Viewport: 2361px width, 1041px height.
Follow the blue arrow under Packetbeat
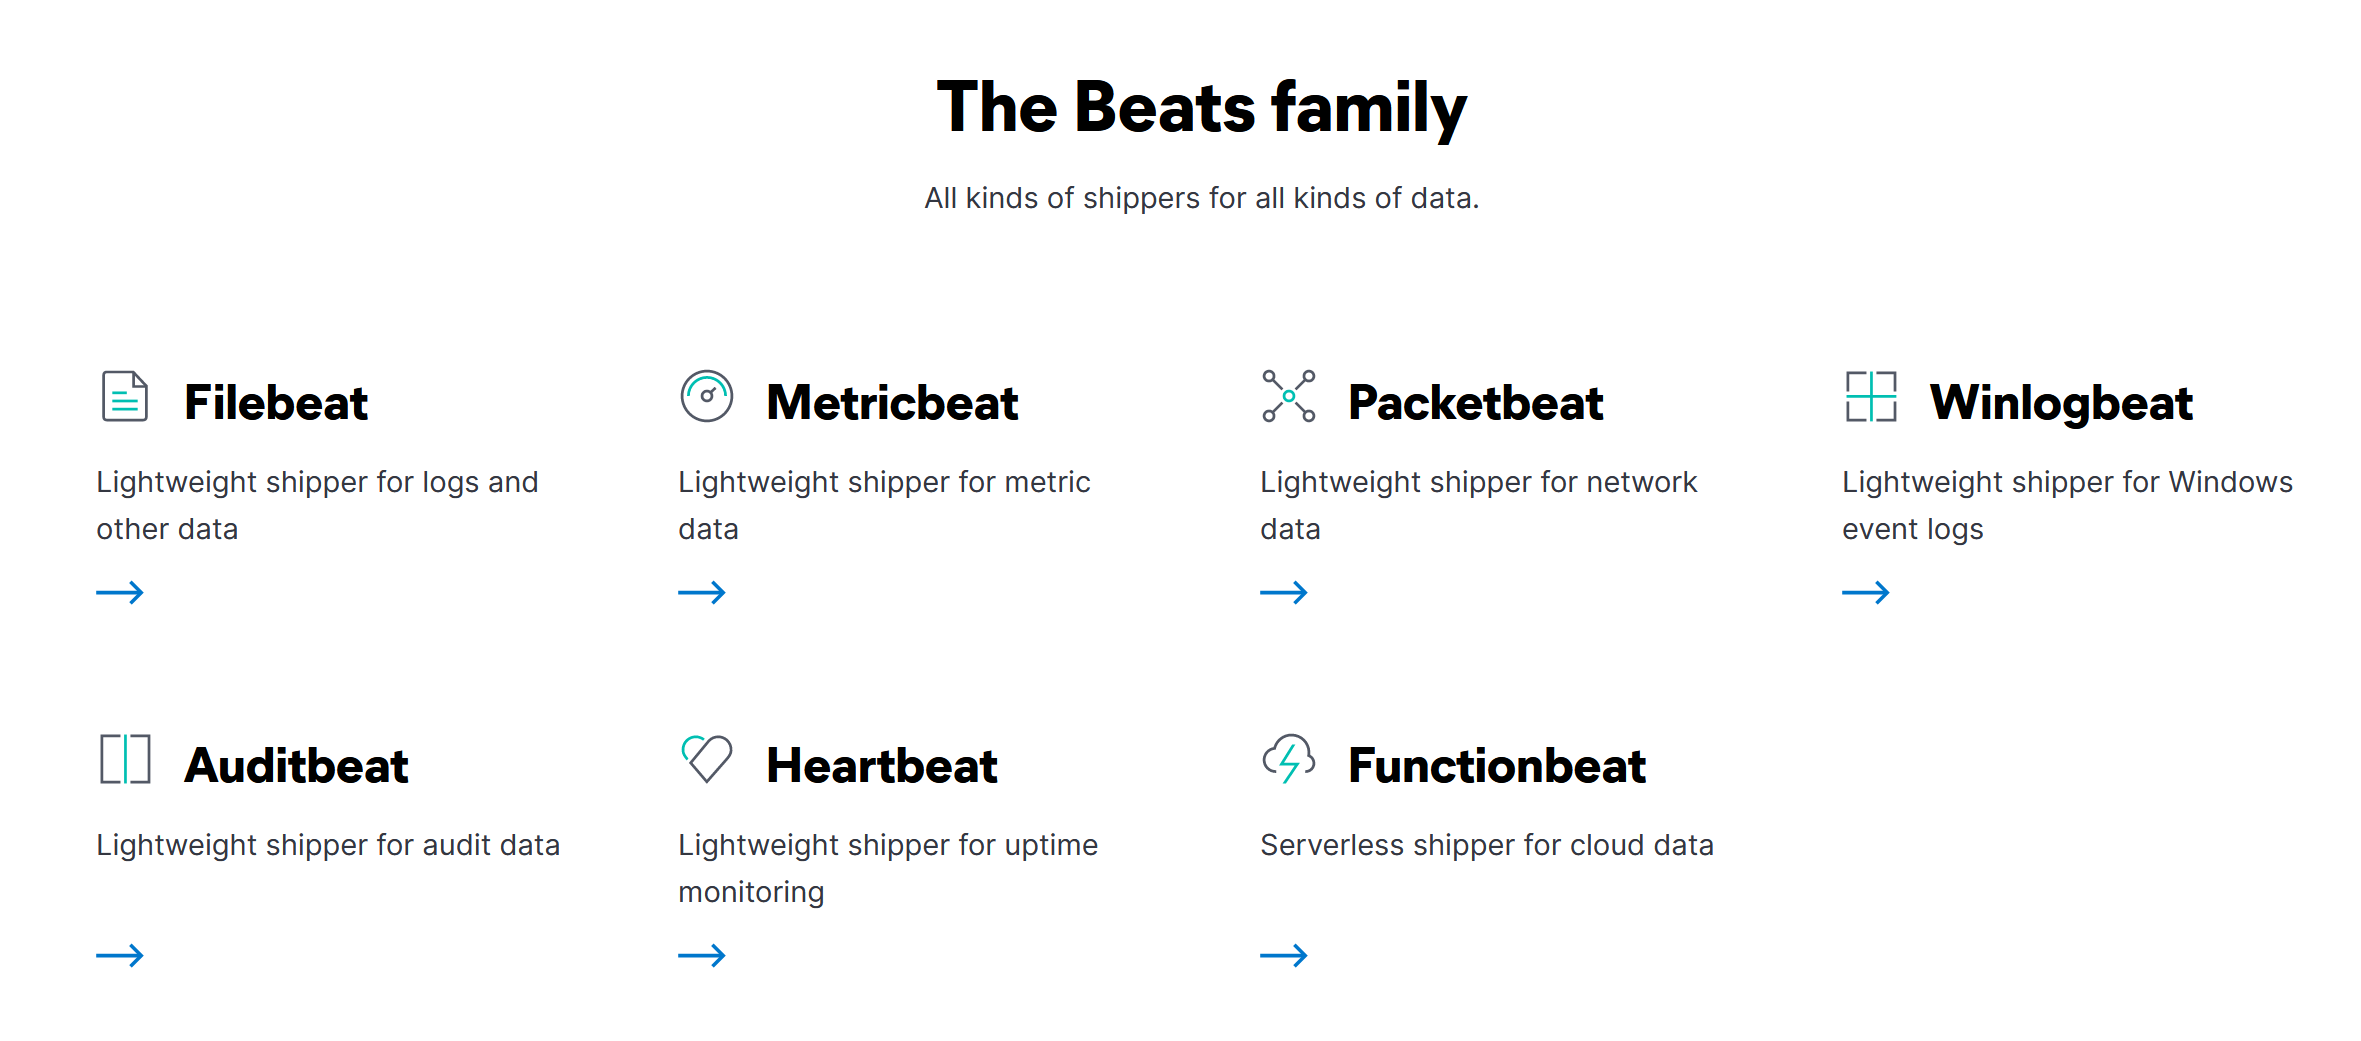coord(1284,593)
